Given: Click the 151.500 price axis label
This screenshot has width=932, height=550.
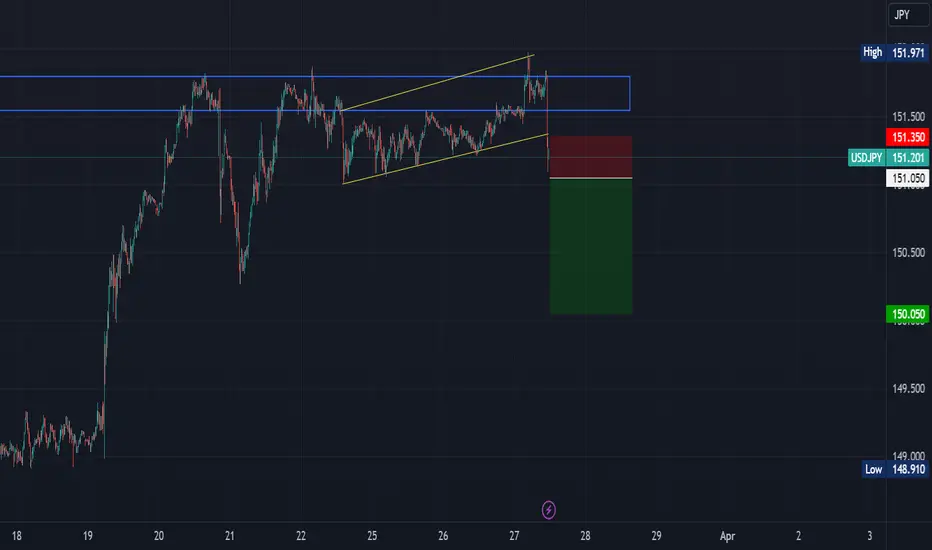Looking at the screenshot, I should point(908,117).
